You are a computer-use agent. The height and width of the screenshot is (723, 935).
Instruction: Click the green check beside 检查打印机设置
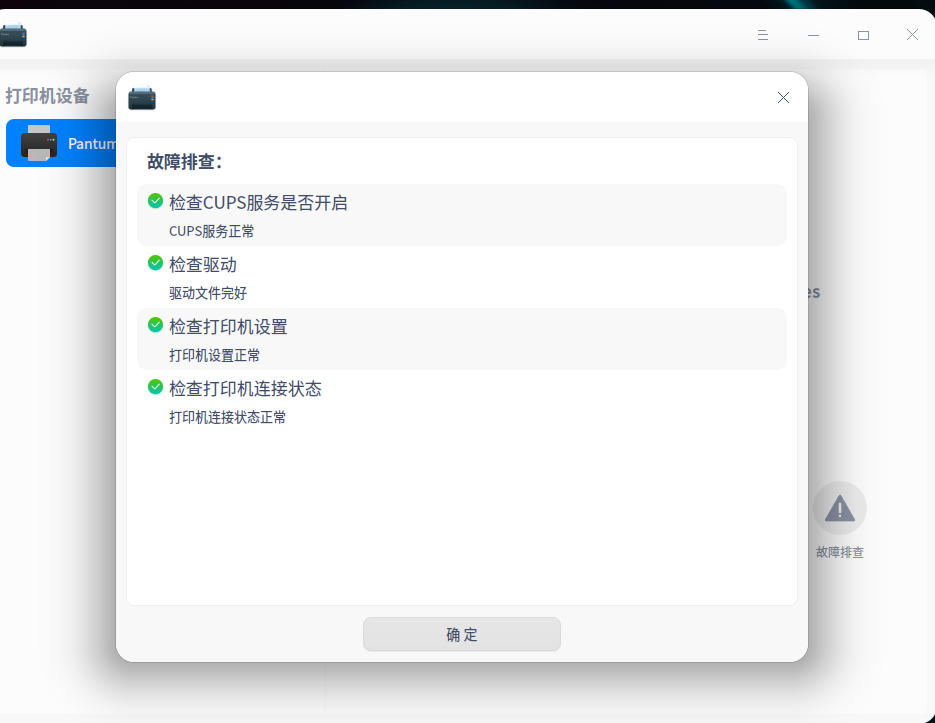pos(155,326)
